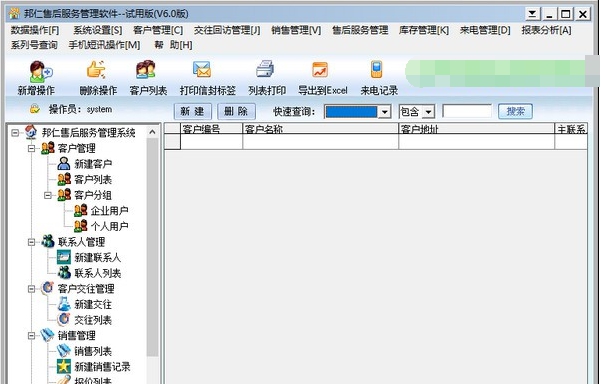Click the operator lock icon beside 操作员
This screenshot has width=601, height=384.
pos(35,109)
